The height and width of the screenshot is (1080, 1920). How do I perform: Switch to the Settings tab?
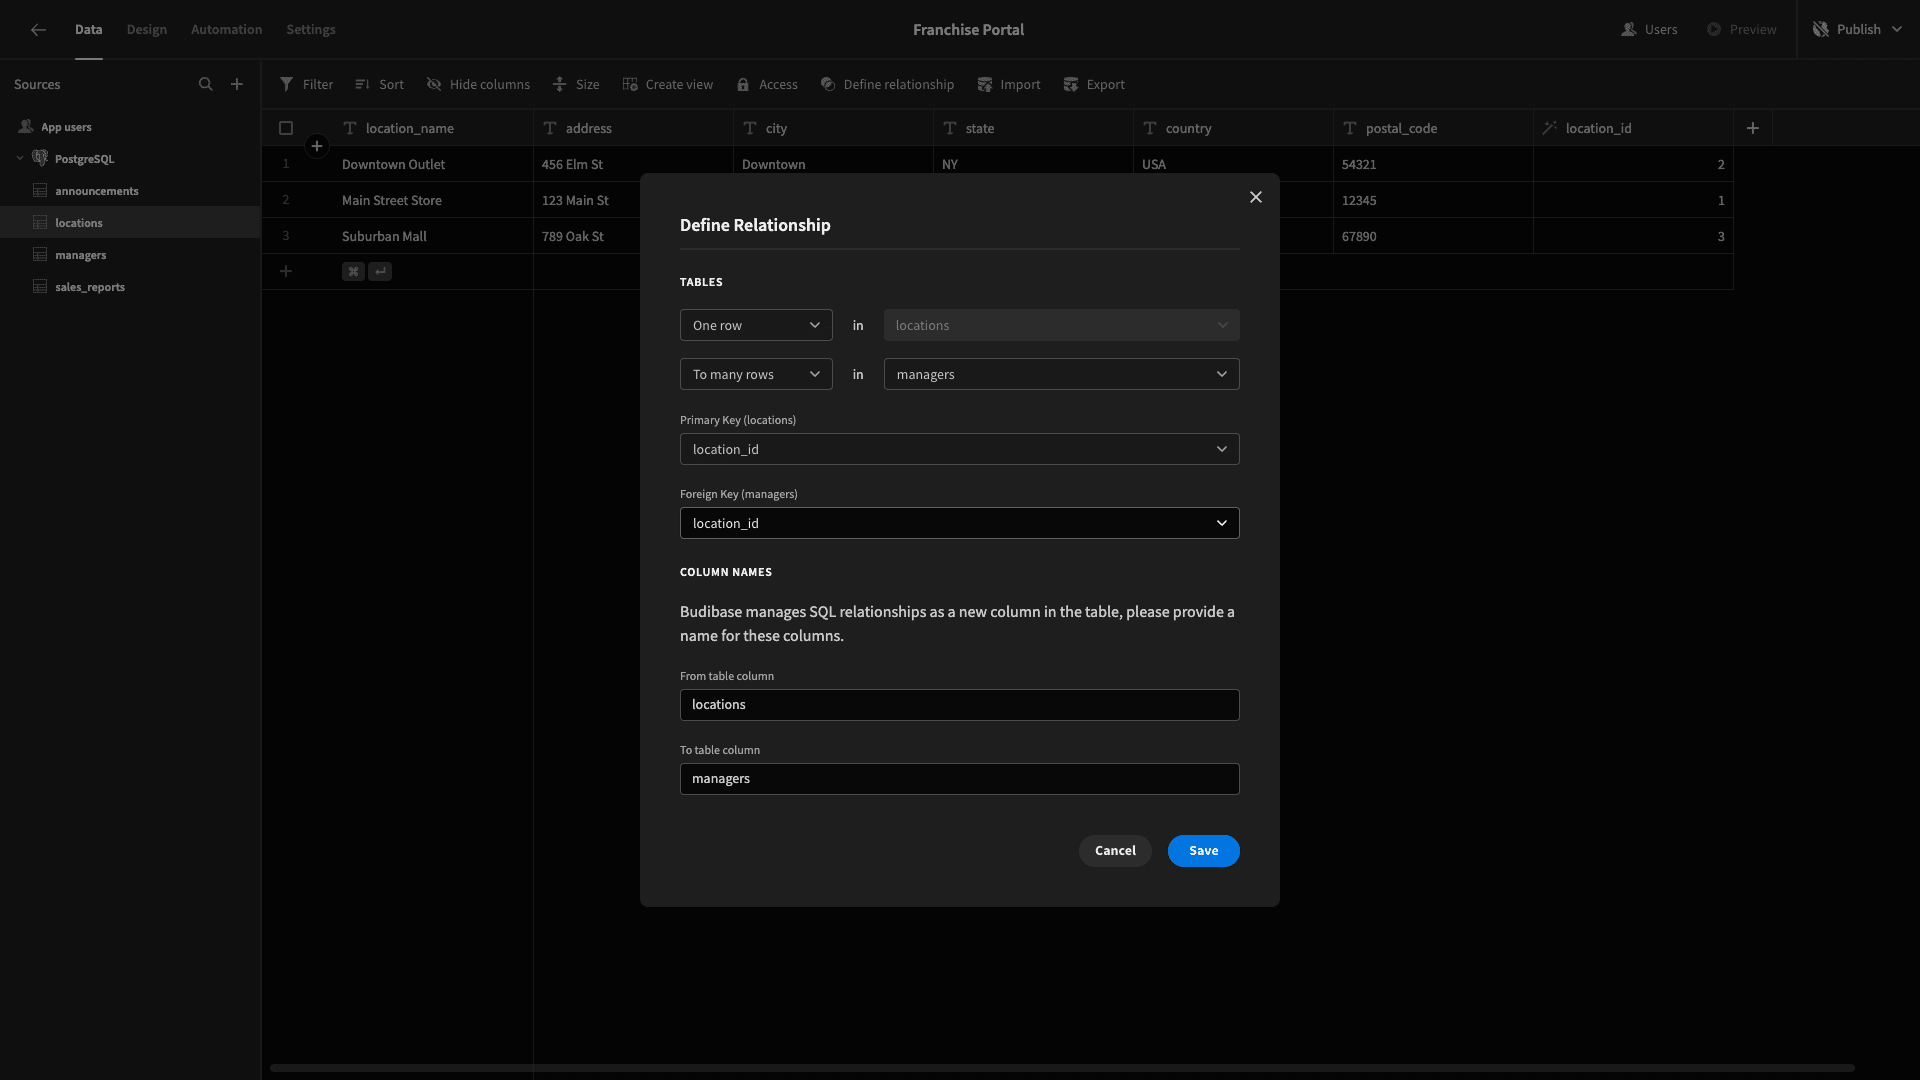coord(311,30)
